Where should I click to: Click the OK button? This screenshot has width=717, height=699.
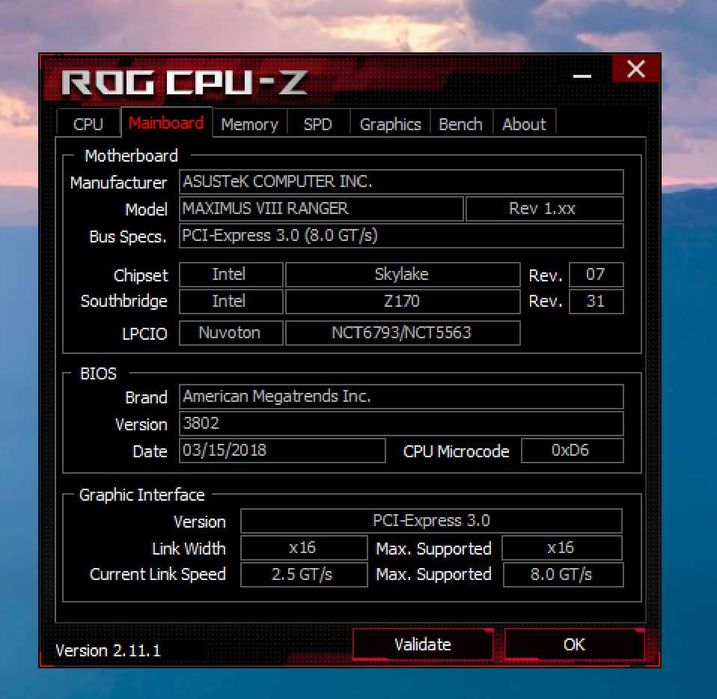[574, 644]
